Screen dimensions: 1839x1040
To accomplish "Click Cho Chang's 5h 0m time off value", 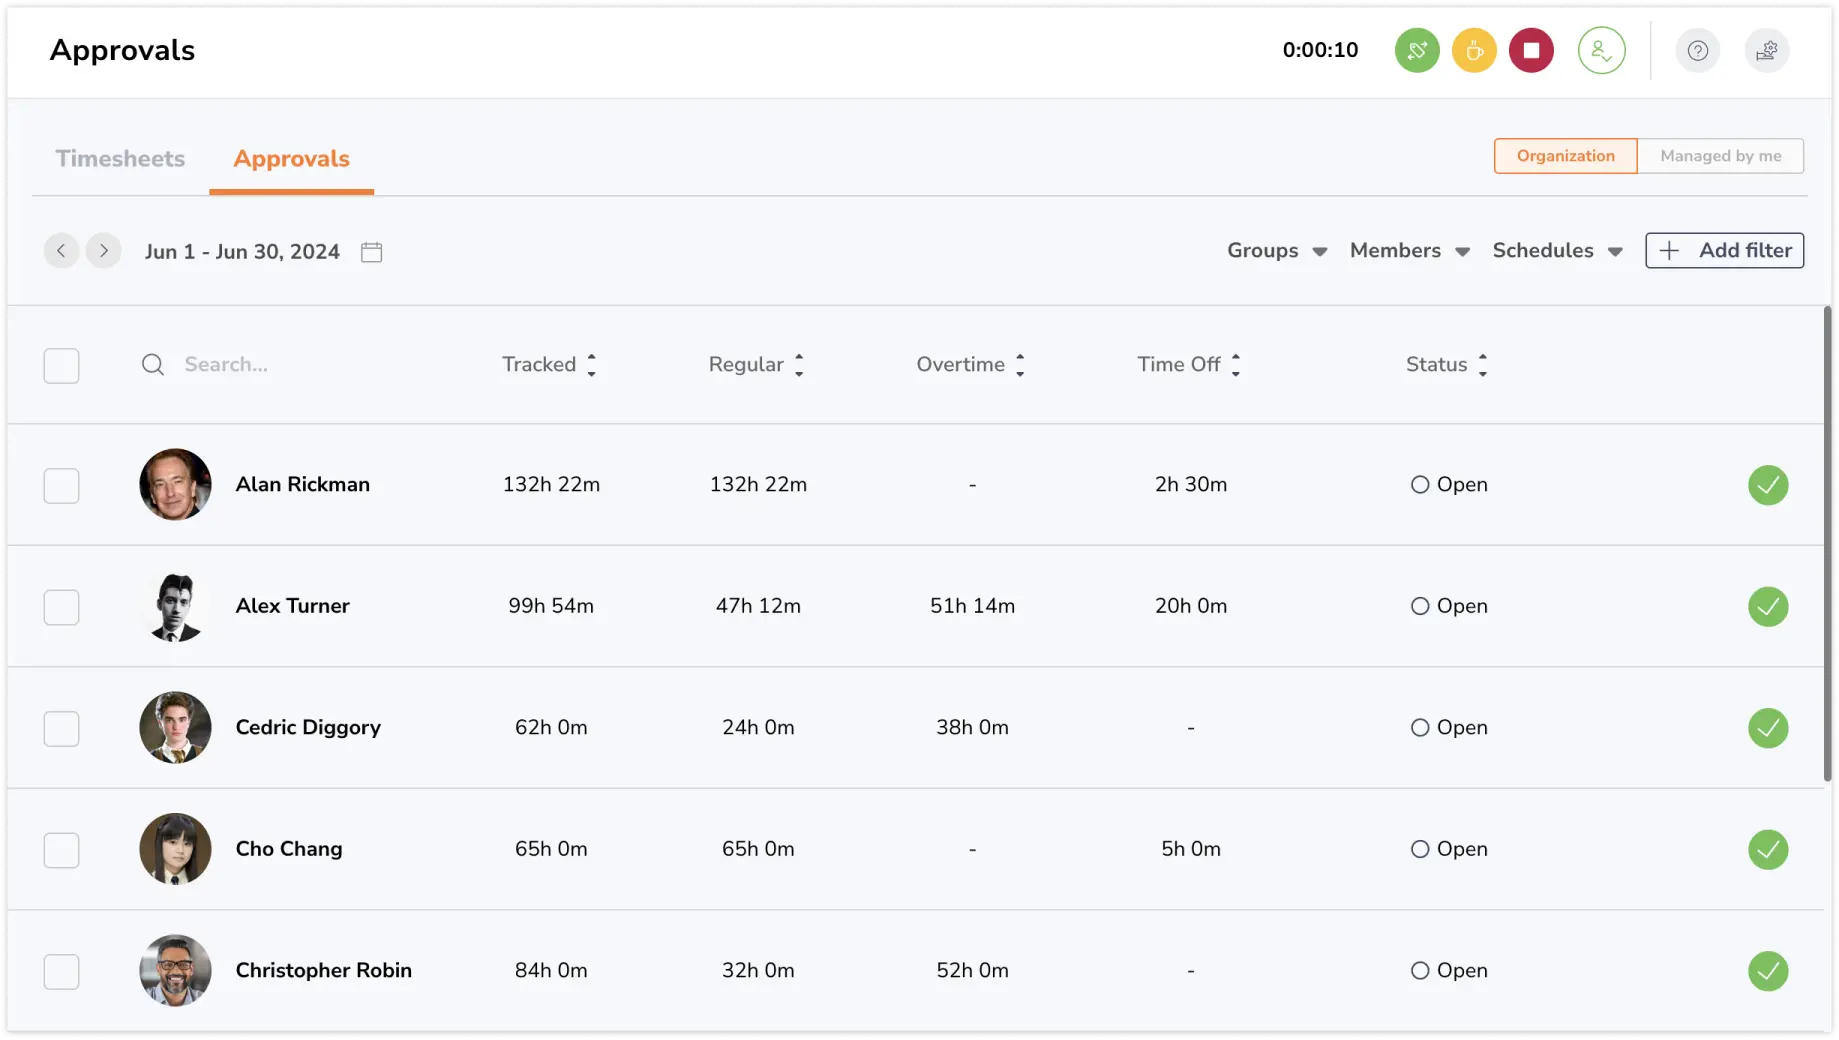I will (1190, 849).
